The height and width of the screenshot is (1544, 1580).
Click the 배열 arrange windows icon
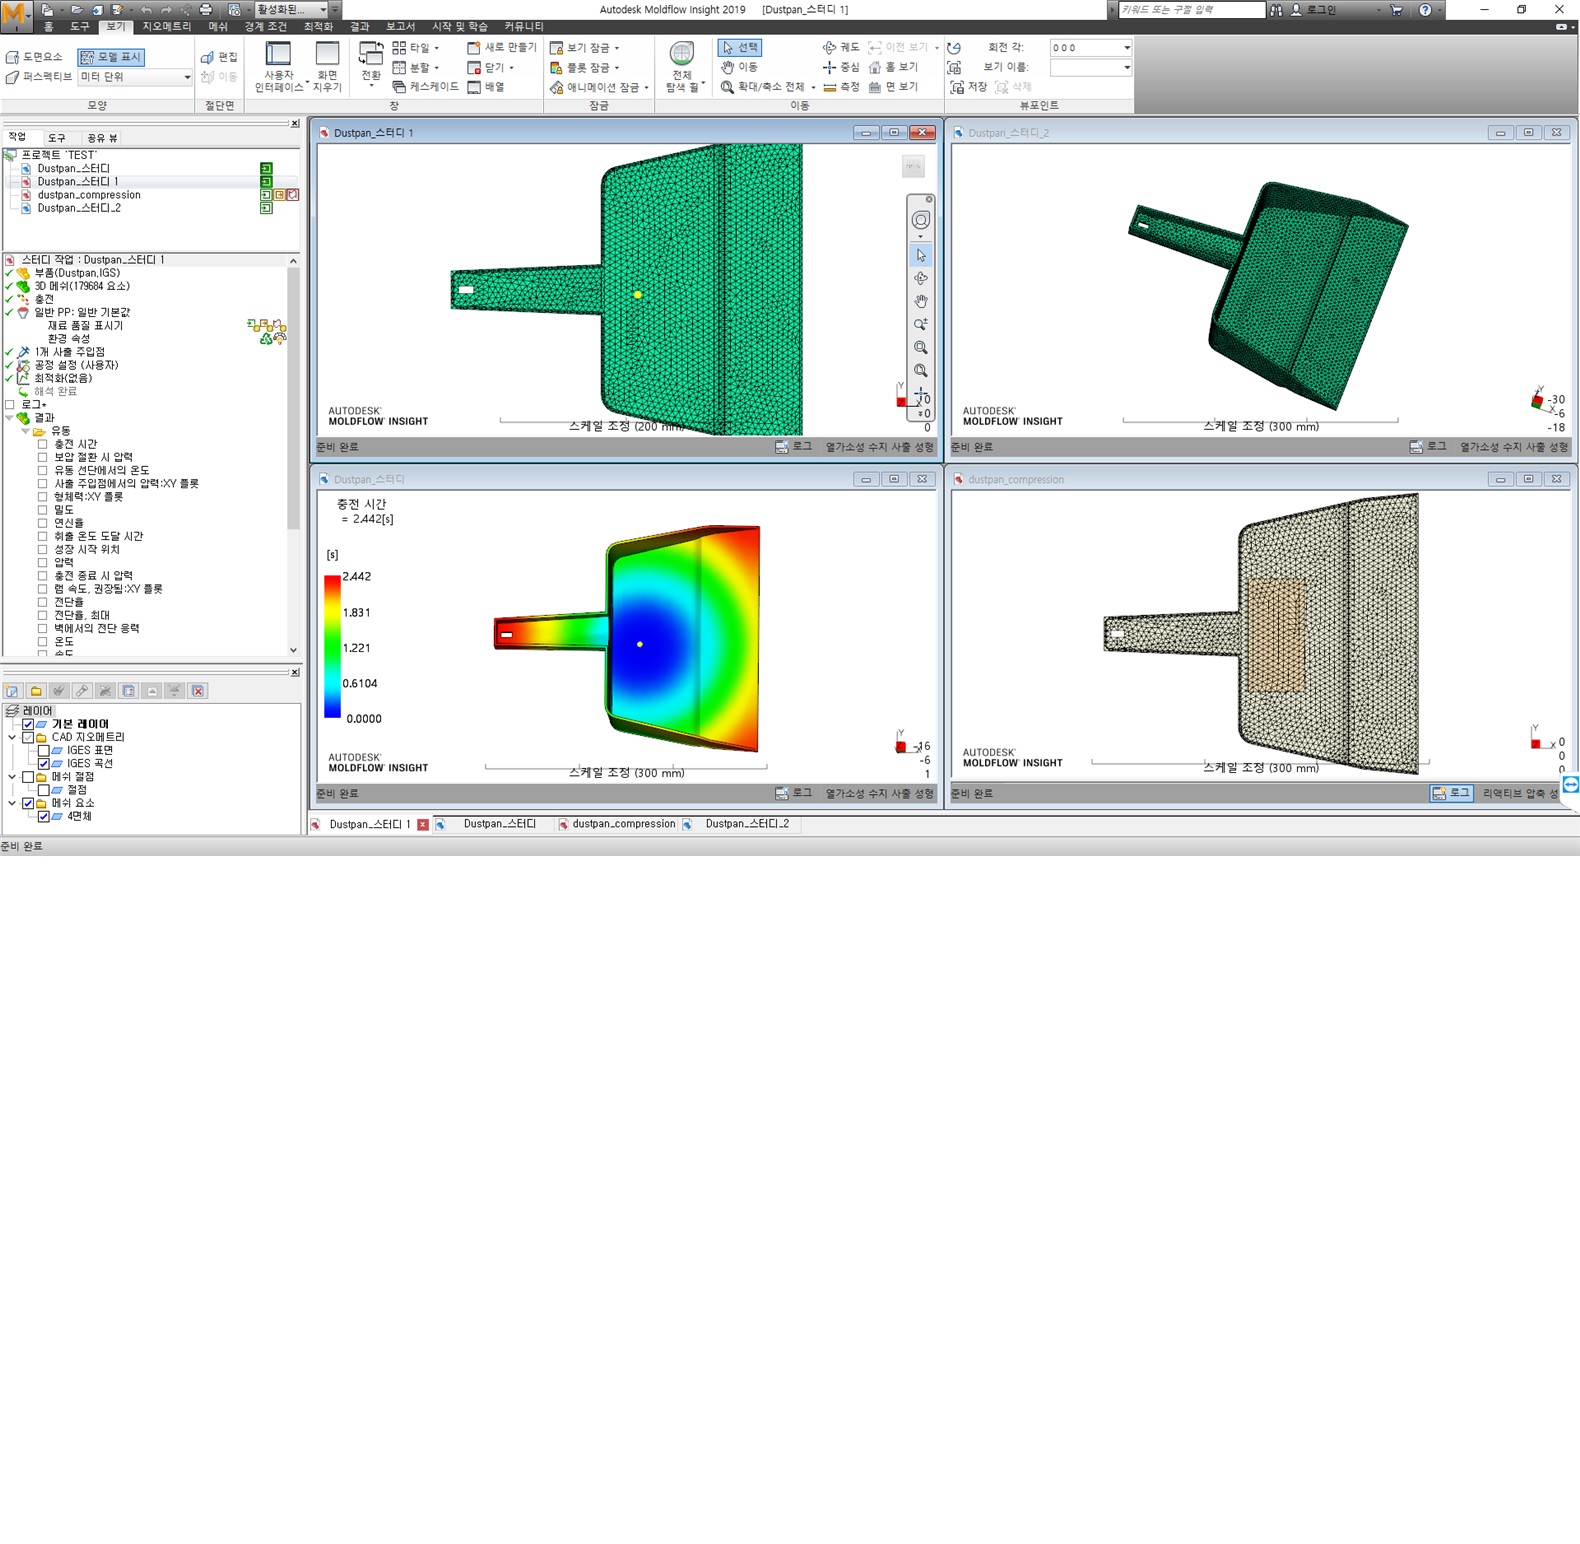tap(486, 87)
